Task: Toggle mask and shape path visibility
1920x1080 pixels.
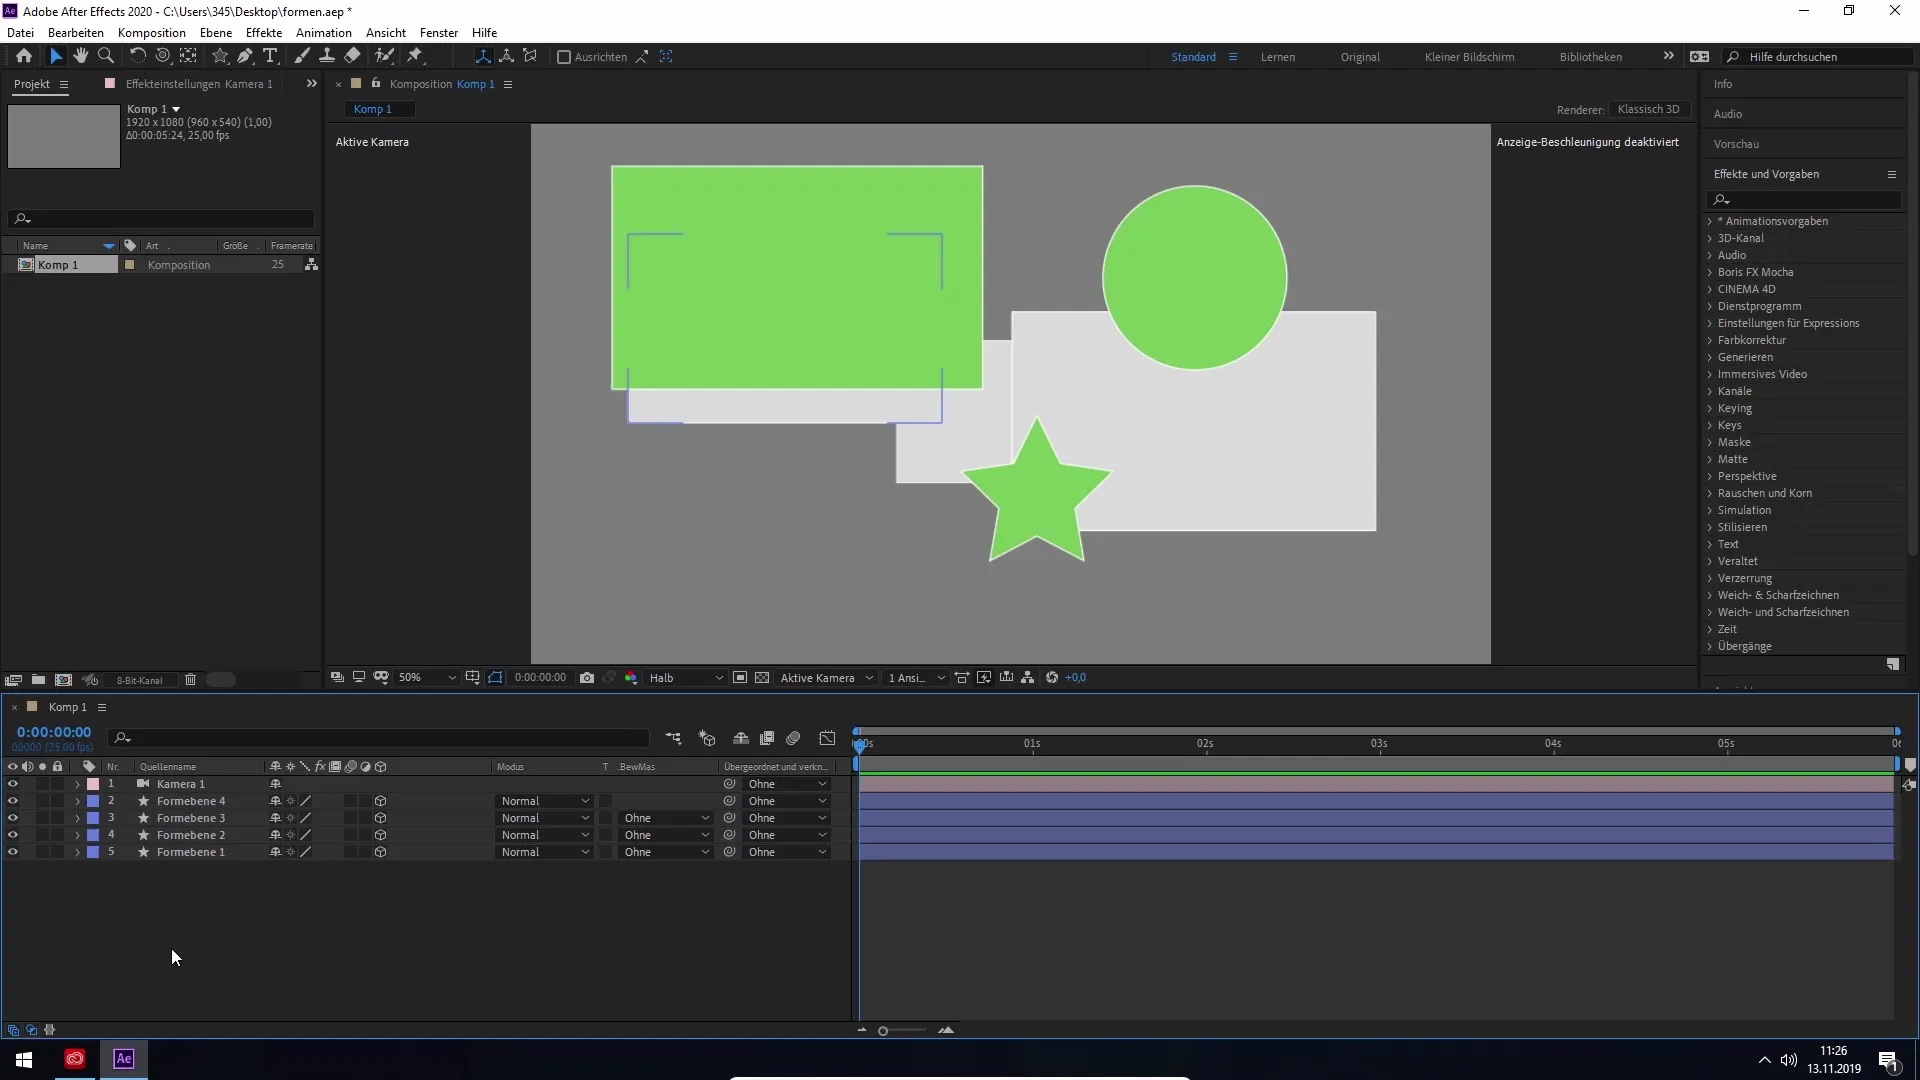Action: [x=496, y=678]
